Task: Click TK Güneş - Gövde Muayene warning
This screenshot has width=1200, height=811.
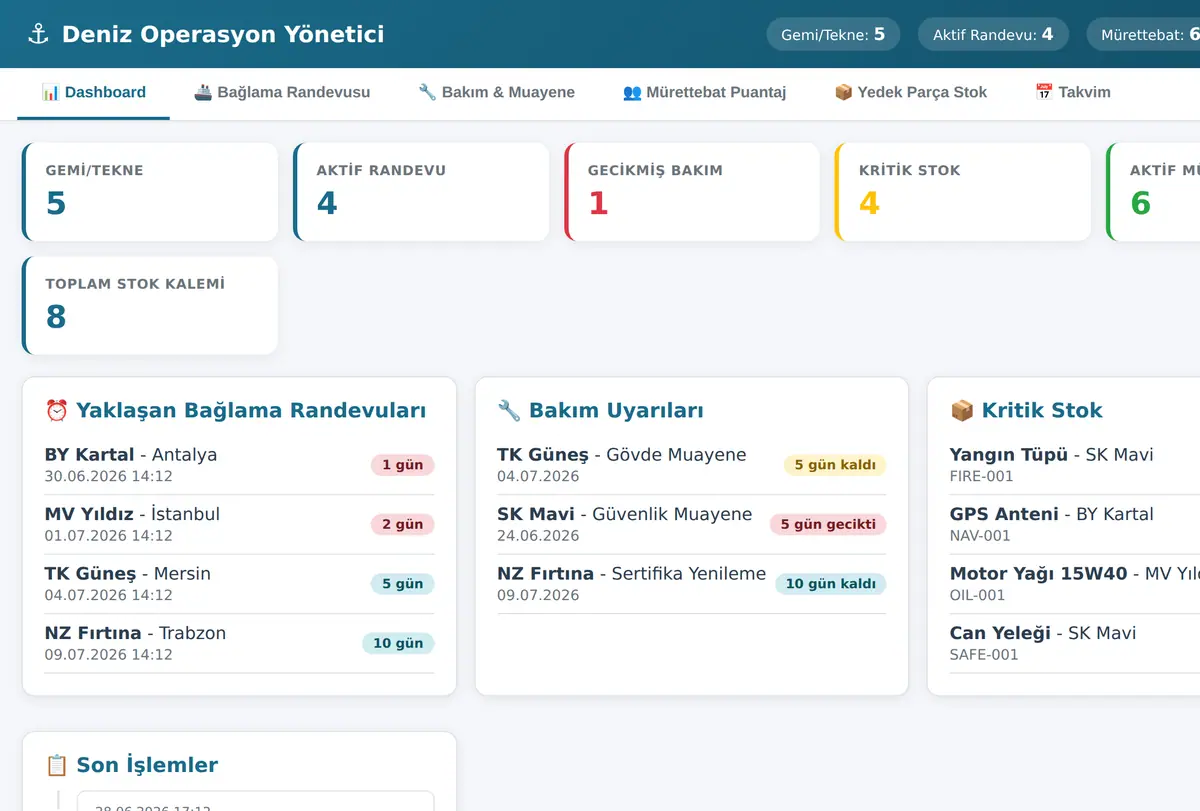Action: tap(691, 465)
